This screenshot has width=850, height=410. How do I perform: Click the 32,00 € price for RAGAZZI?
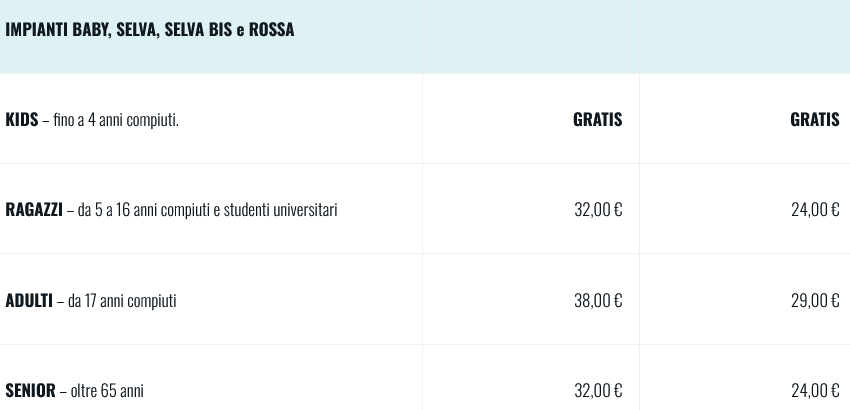point(598,210)
